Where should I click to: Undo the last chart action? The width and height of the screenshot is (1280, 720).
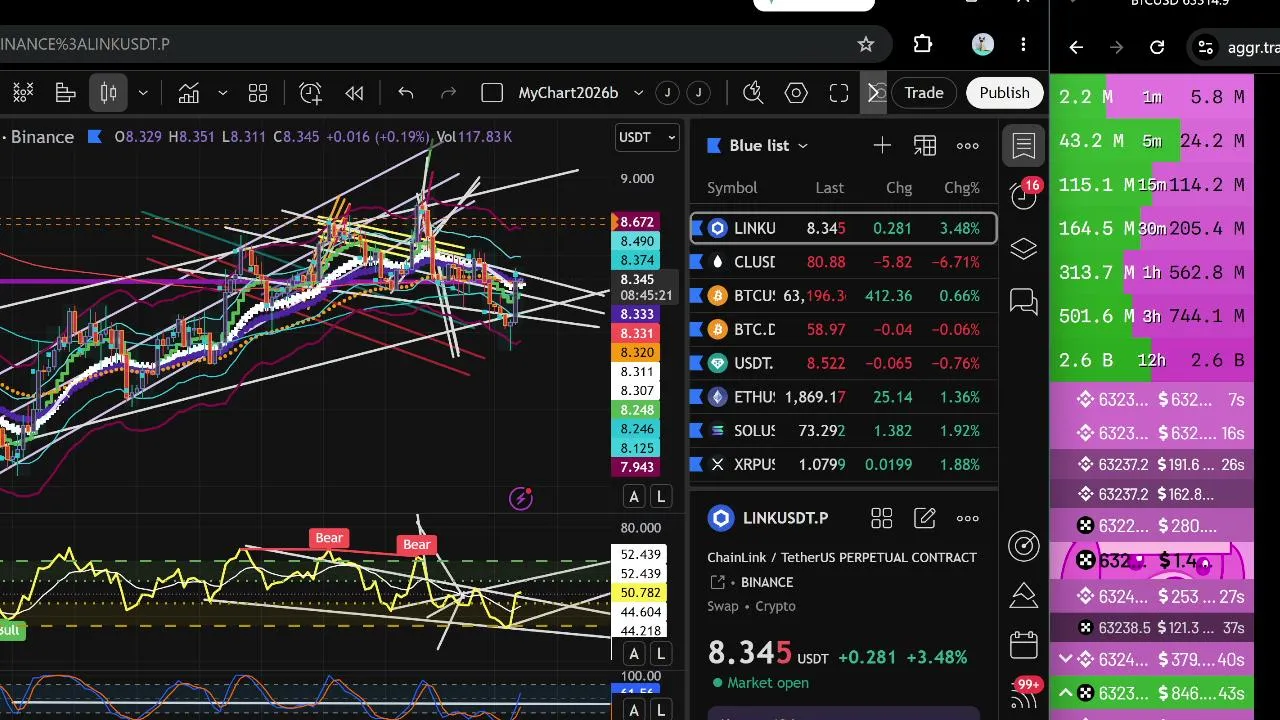point(406,93)
